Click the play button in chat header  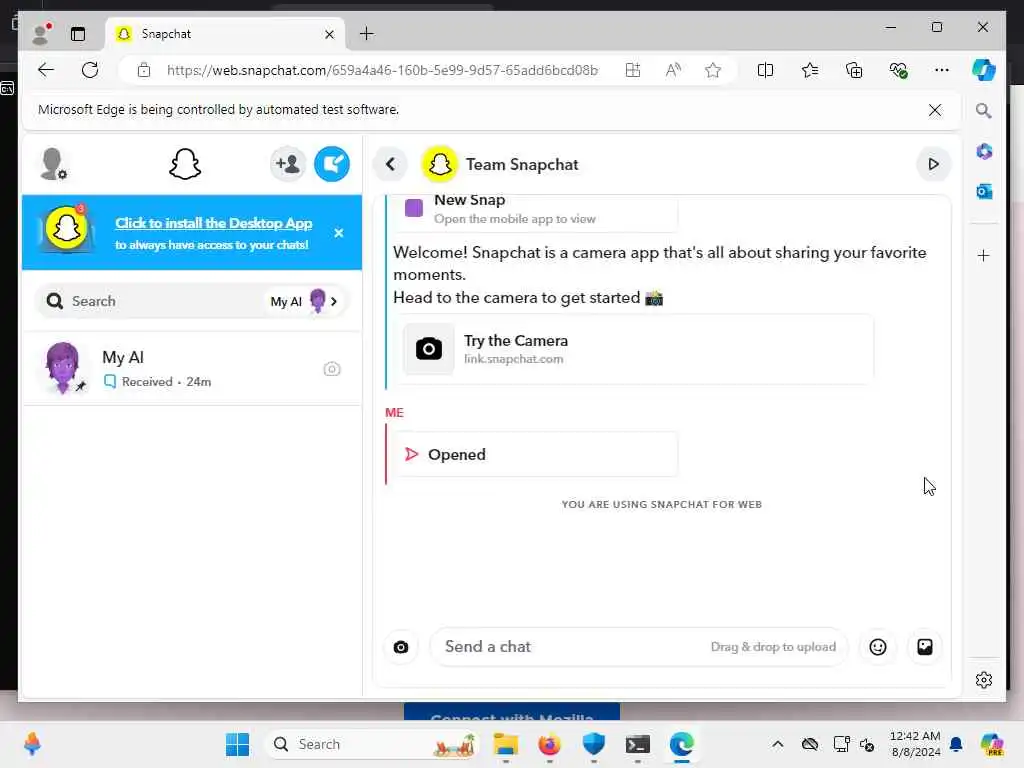pyautogui.click(x=933, y=164)
